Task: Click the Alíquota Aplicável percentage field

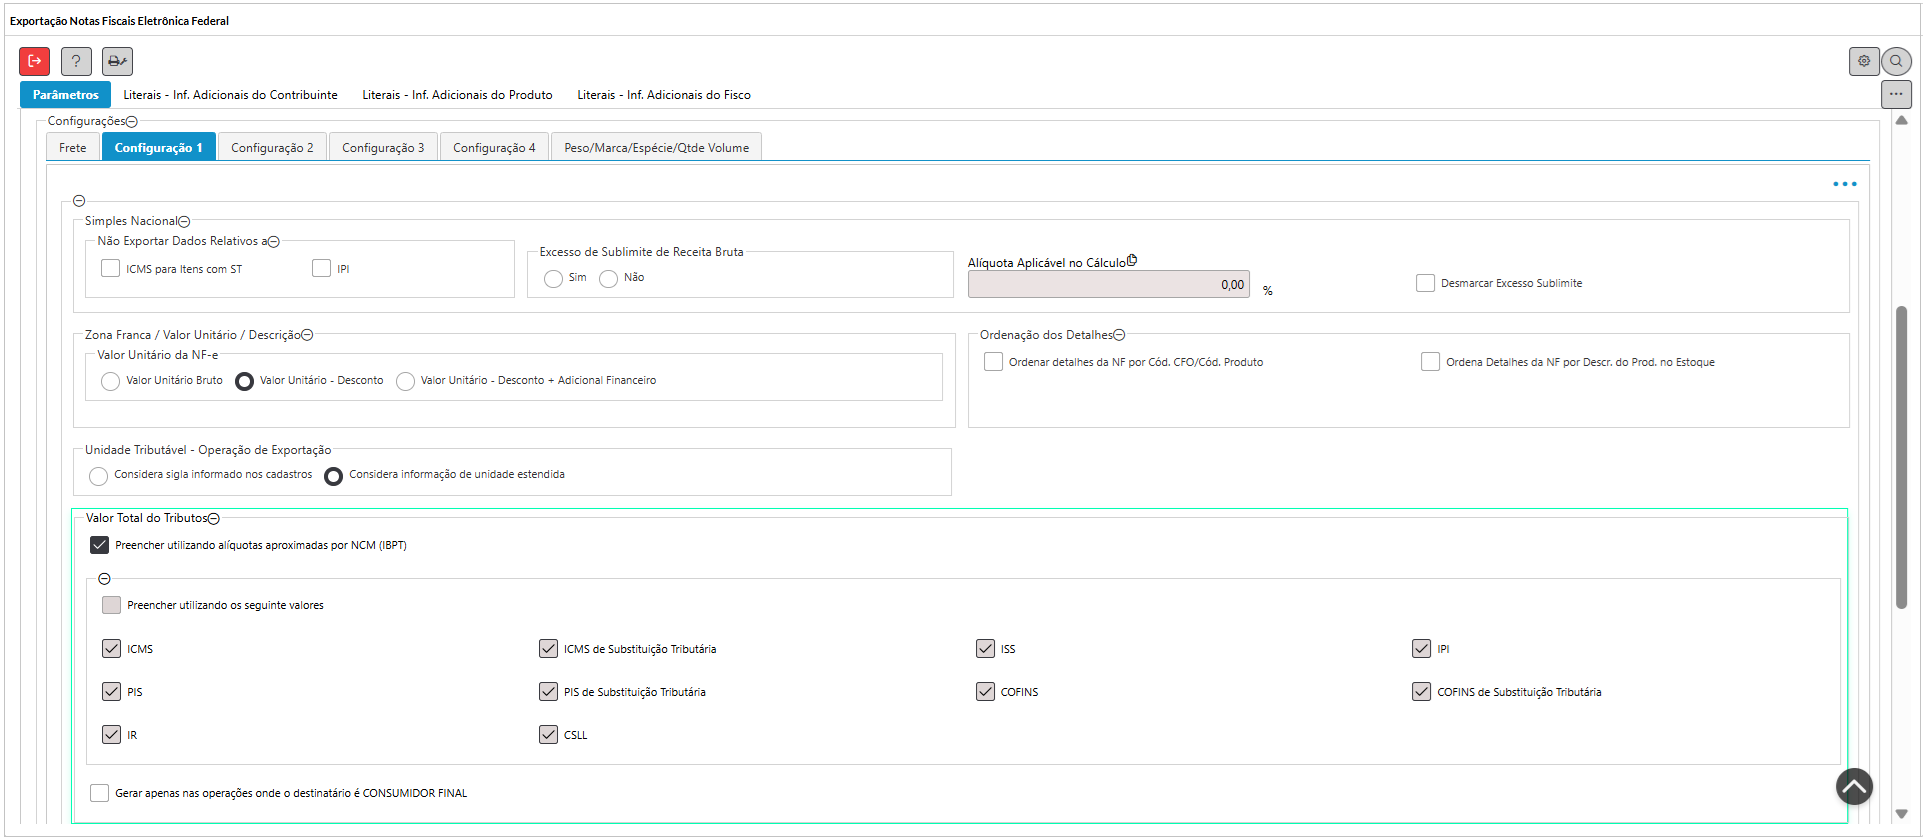Action: click(x=1108, y=285)
